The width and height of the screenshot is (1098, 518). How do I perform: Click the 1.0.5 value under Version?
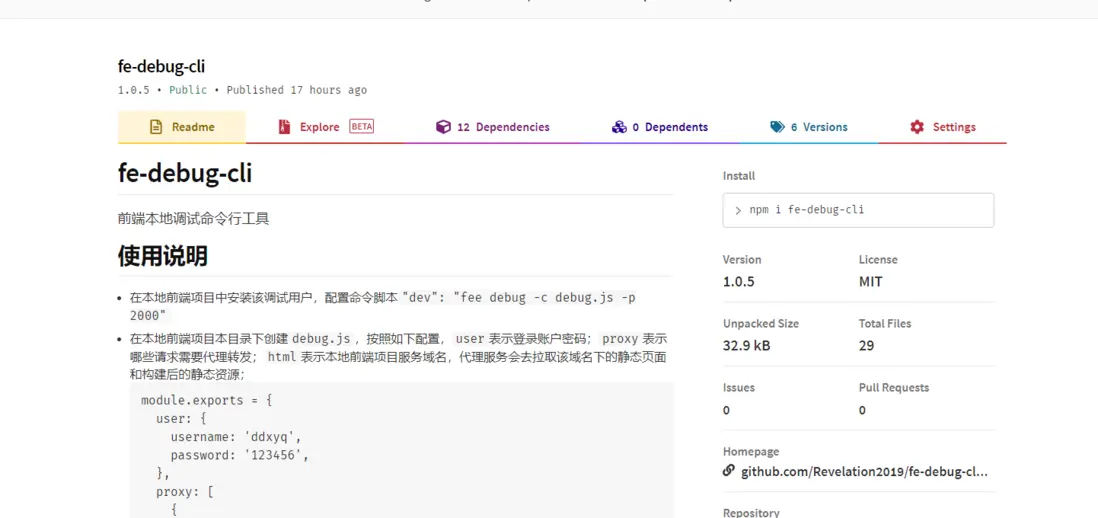pyautogui.click(x=738, y=282)
